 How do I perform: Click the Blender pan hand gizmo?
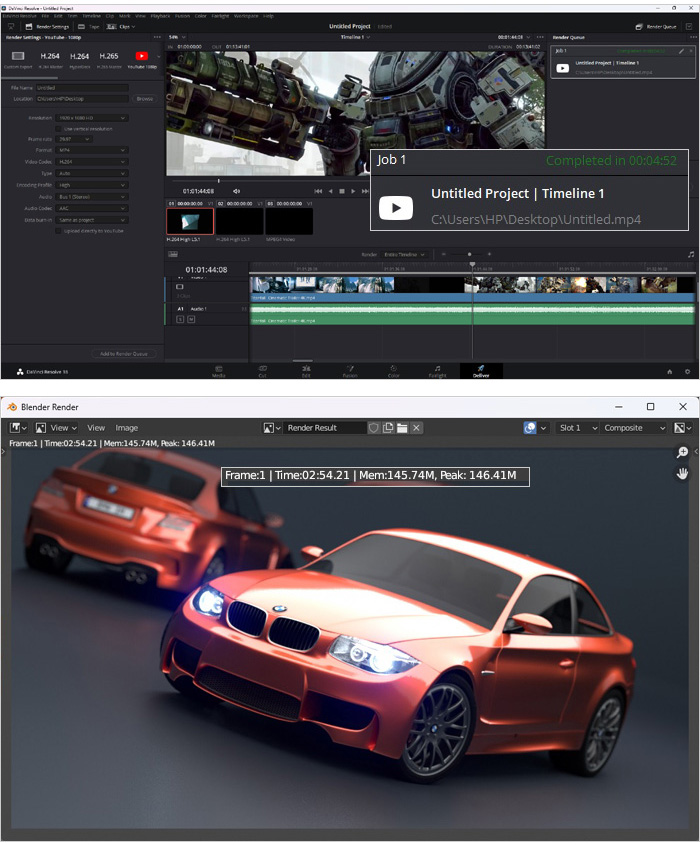(682, 474)
